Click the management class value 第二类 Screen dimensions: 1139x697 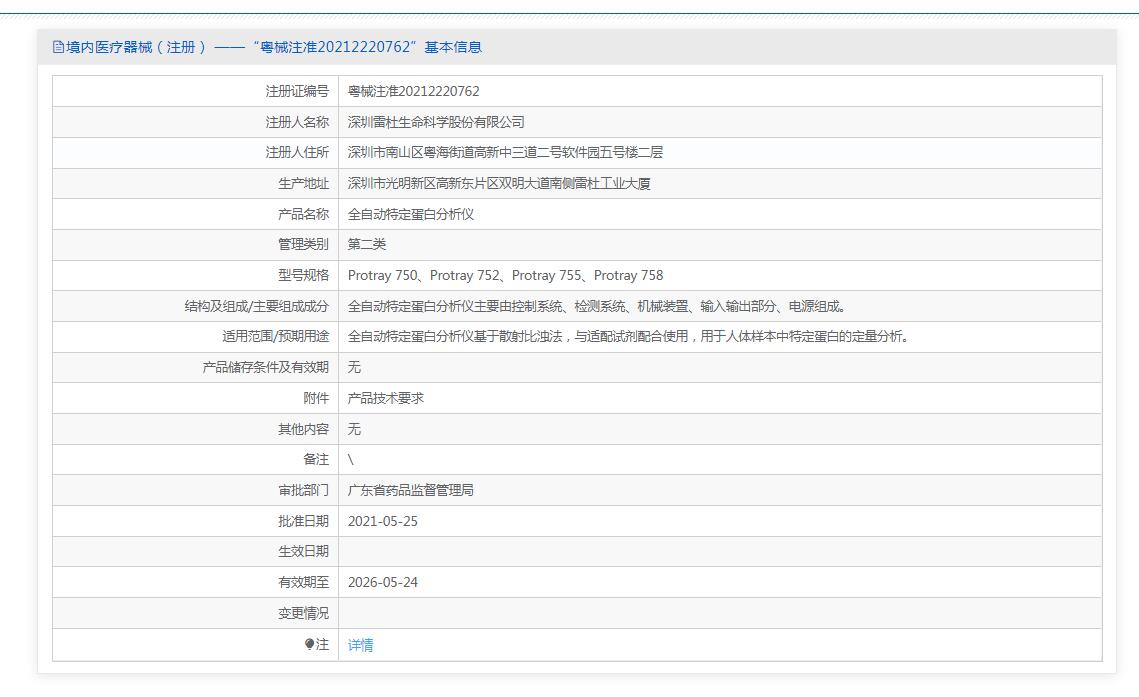pos(367,245)
